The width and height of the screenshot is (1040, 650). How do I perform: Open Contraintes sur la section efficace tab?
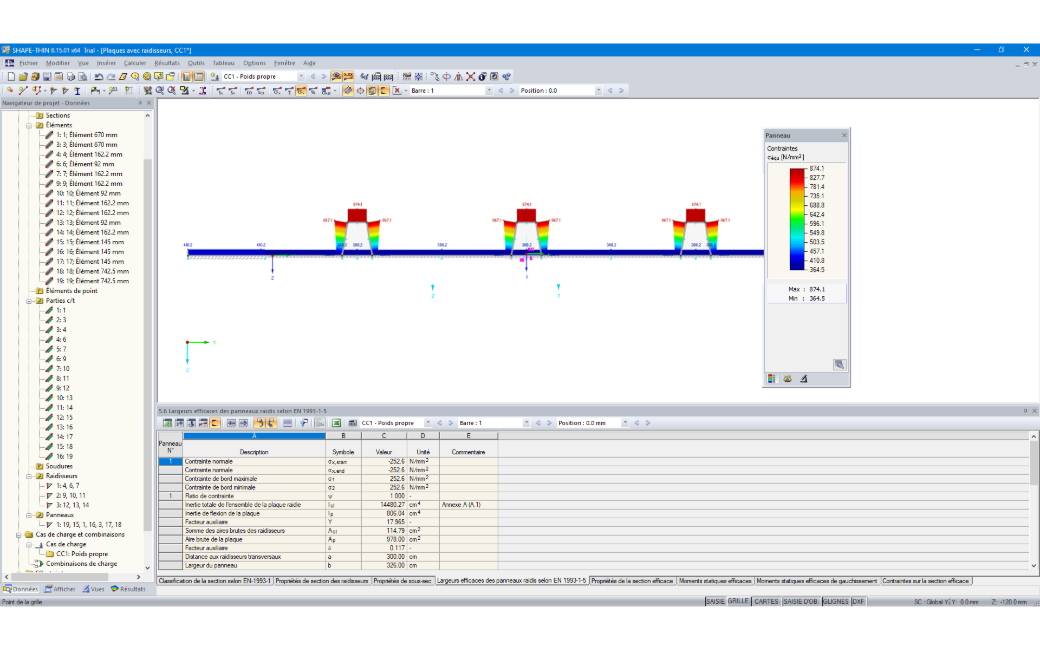tap(926, 581)
